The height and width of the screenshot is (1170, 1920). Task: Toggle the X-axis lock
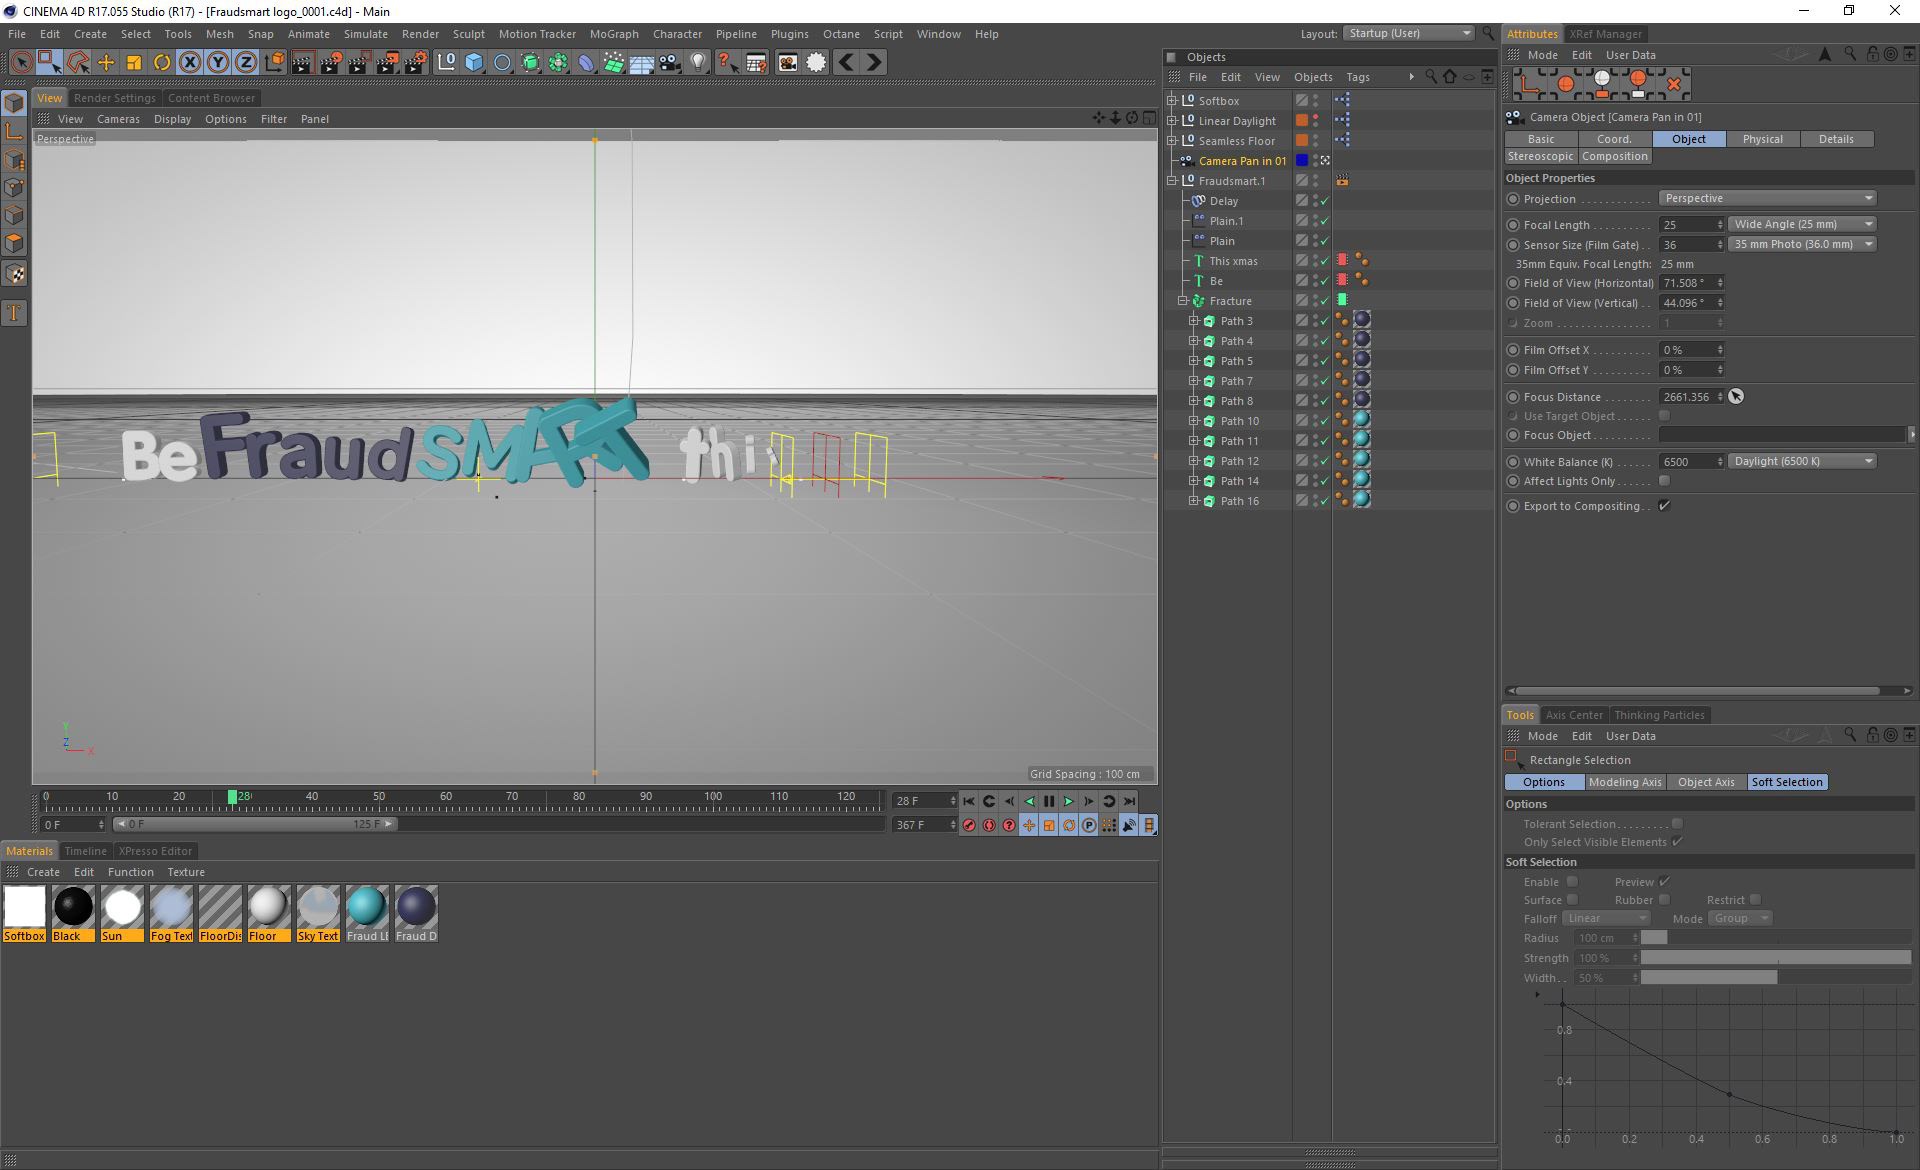pos(190,62)
